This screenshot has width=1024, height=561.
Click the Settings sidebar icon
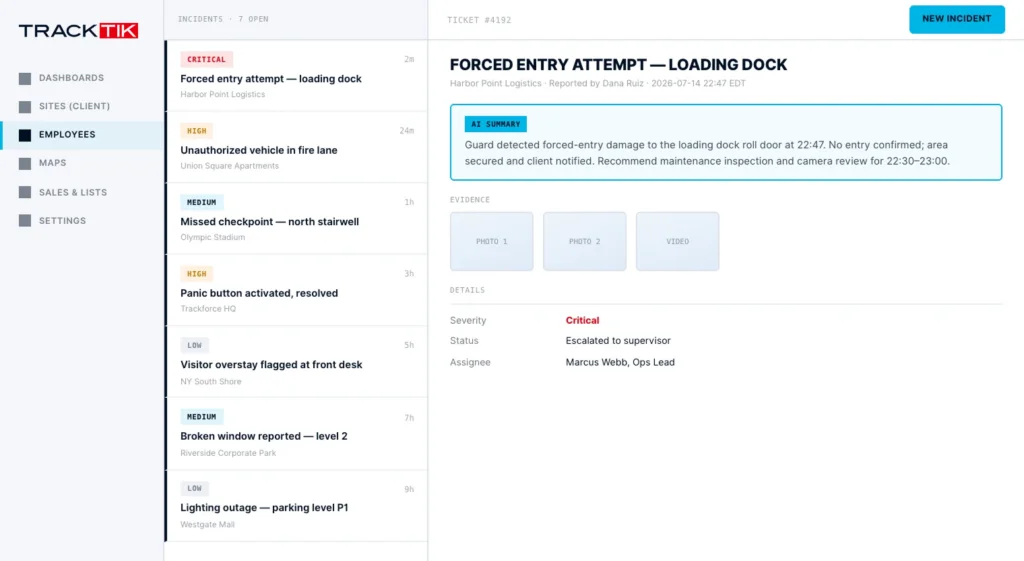pyautogui.click(x=25, y=221)
